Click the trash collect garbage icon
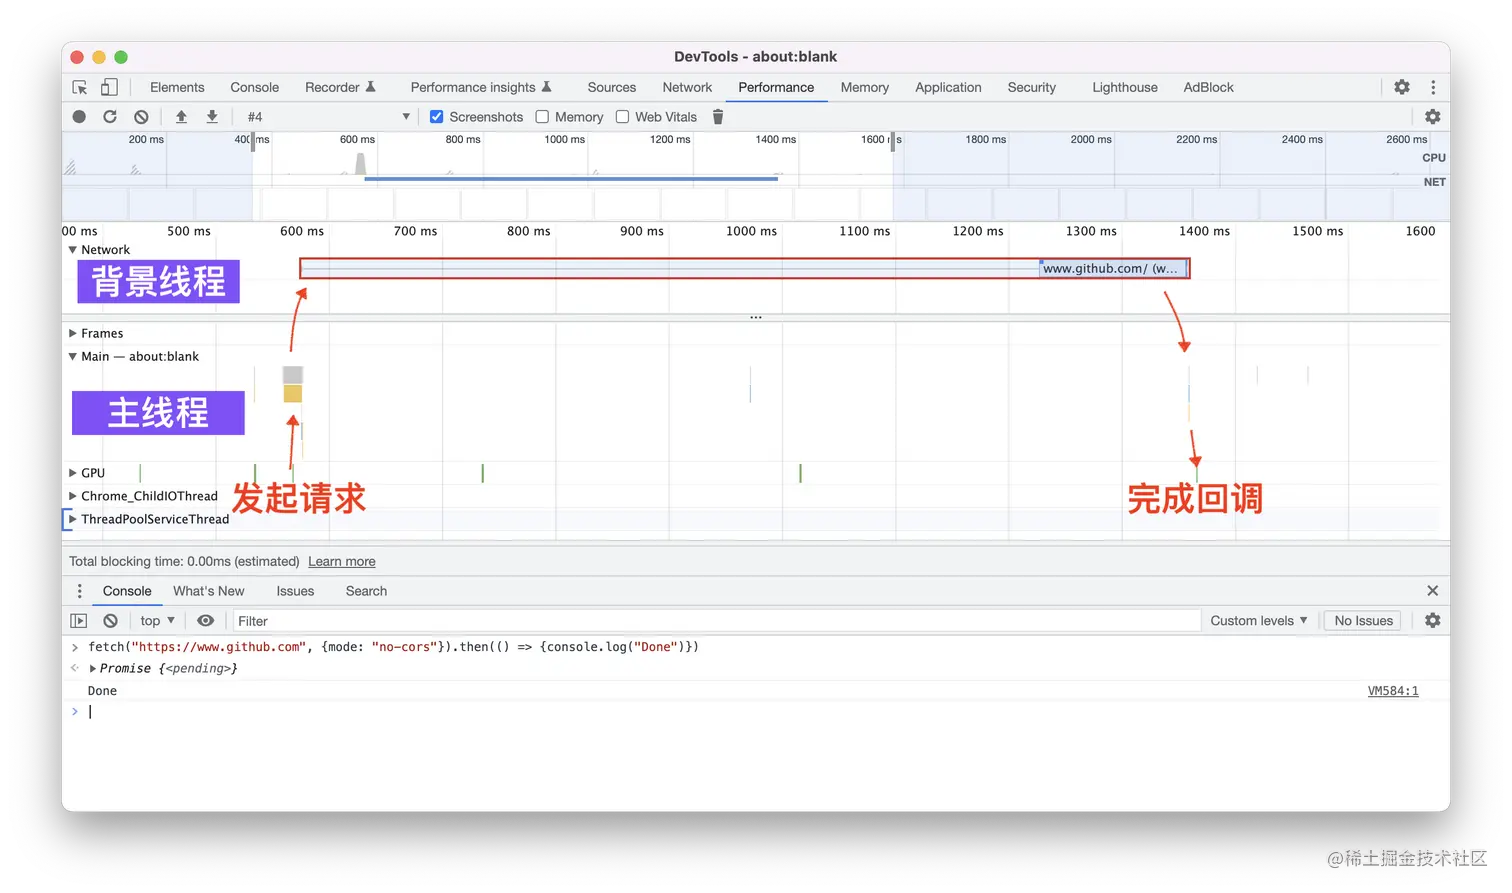 718,117
